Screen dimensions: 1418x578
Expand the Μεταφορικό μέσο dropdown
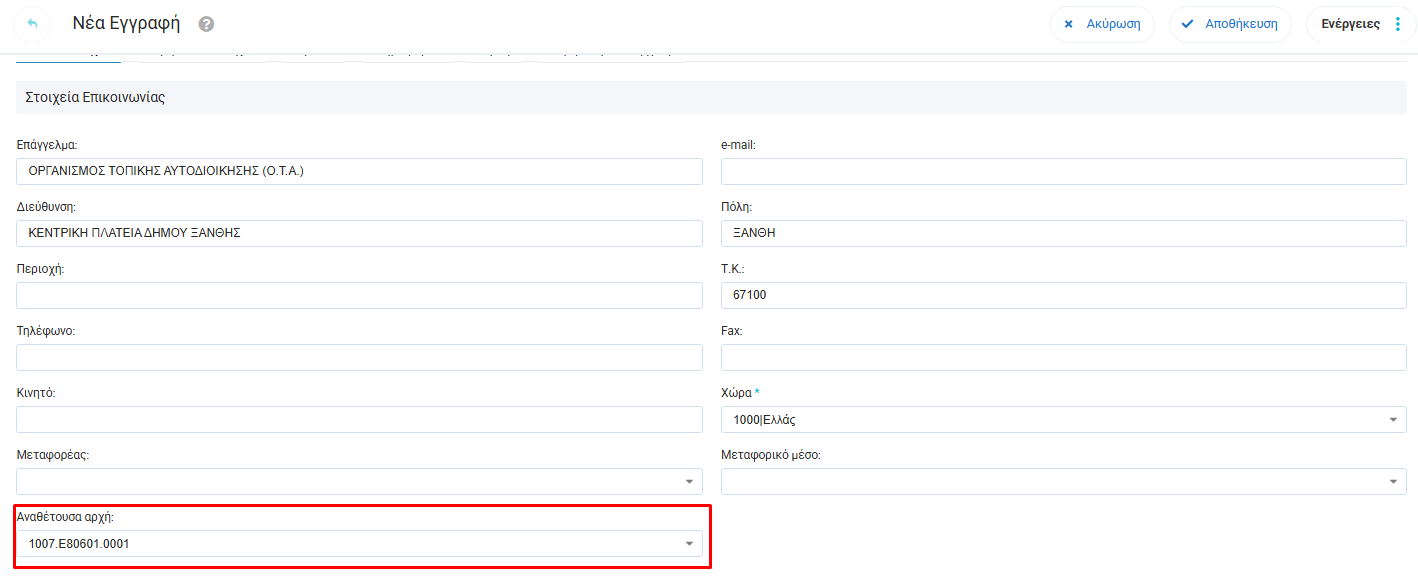click(x=1393, y=482)
